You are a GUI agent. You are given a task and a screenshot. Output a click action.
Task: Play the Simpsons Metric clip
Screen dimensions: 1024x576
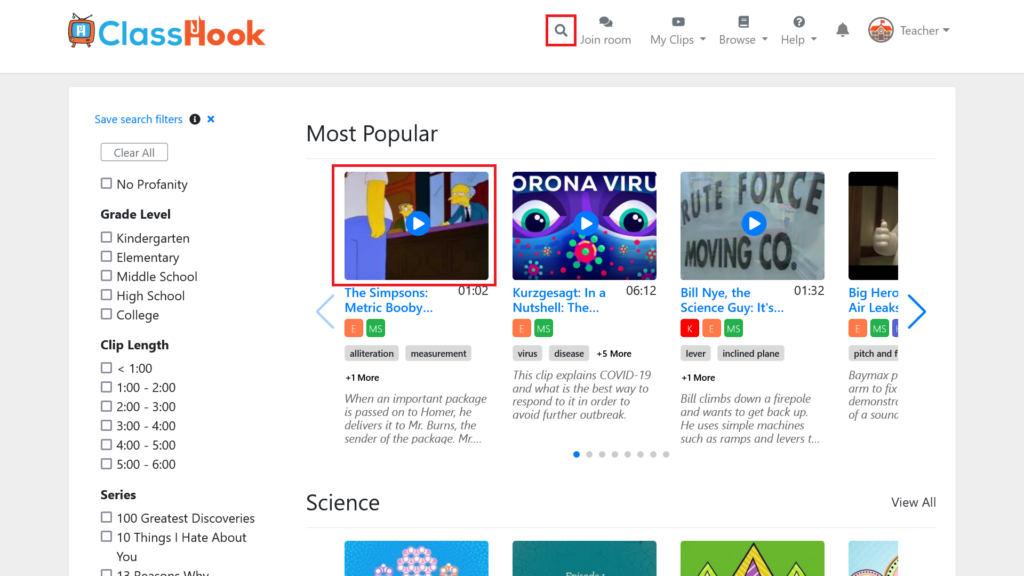(418, 223)
